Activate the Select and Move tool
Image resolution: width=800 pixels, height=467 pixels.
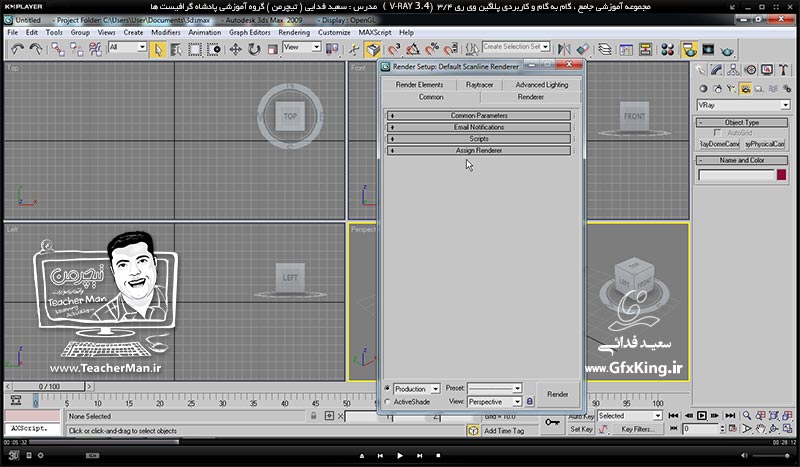pyautogui.click(x=235, y=49)
